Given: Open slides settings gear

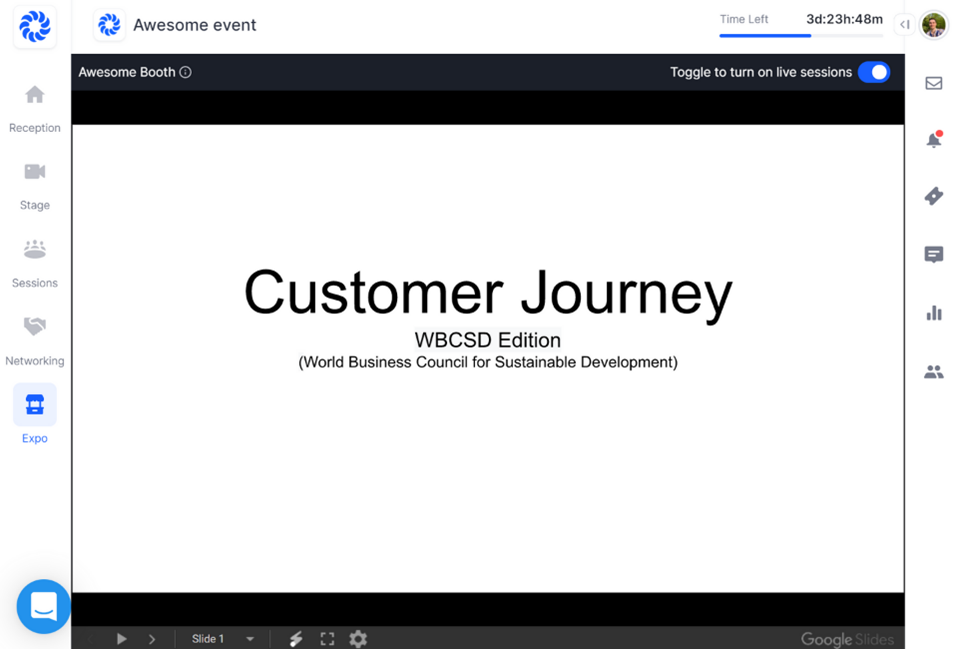Looking at the screenshot, I should (x=358, y=639).
